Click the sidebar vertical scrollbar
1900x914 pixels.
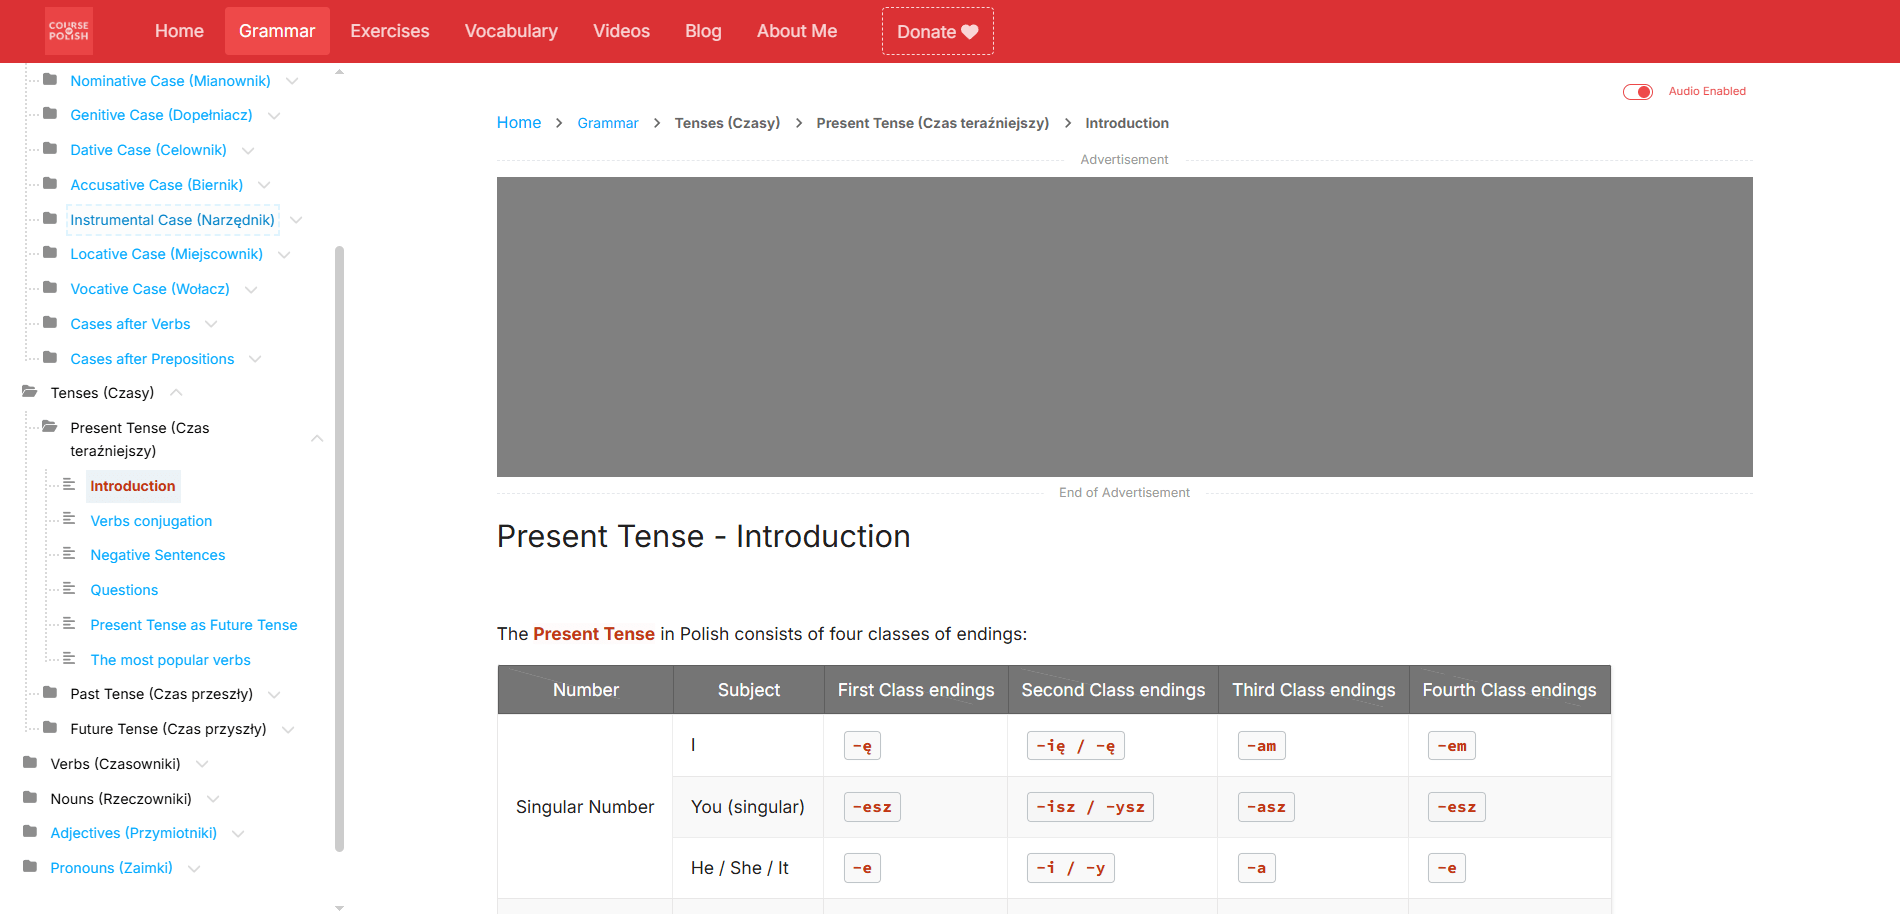click(339, 548)
